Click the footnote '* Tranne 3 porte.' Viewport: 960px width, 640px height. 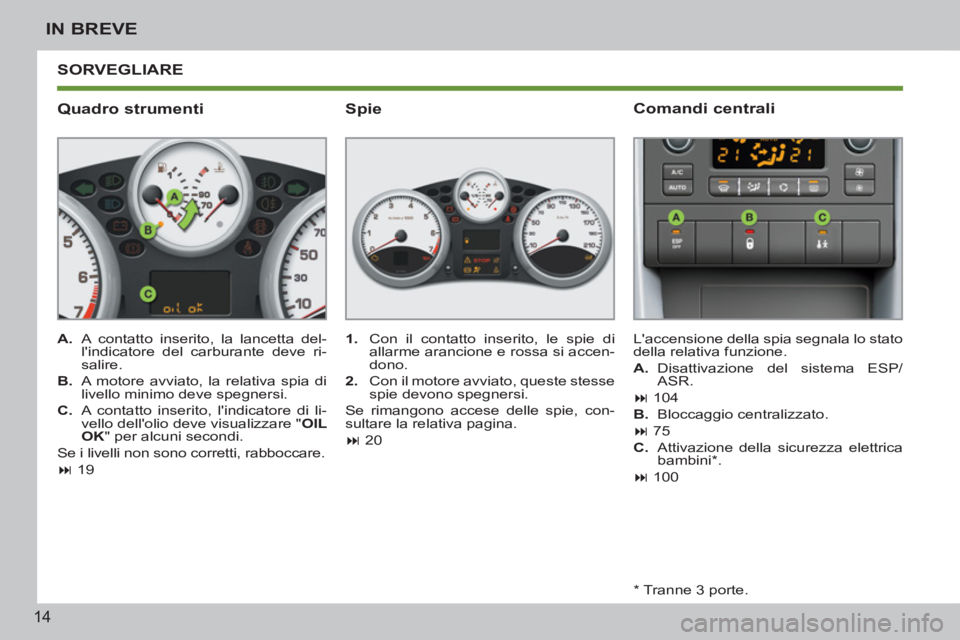[691, 590]
